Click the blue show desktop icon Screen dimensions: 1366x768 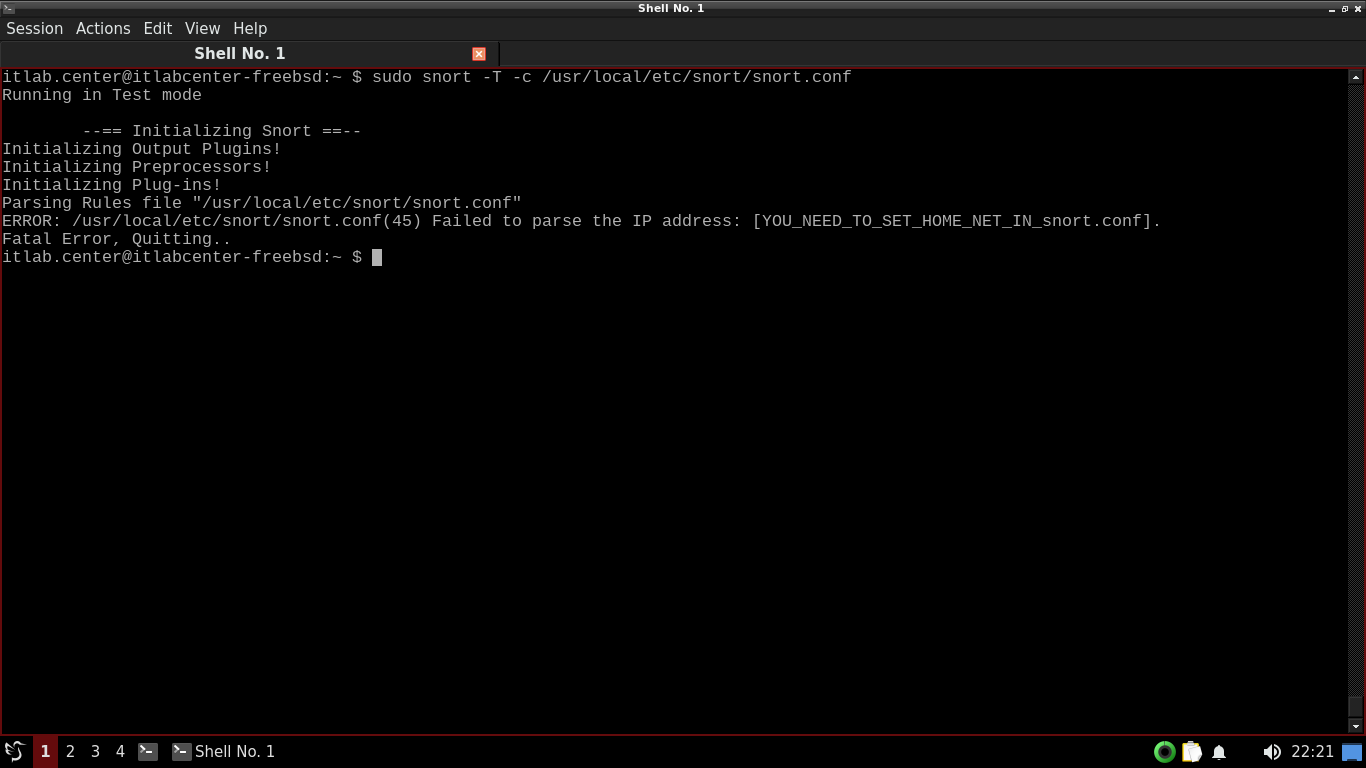point(1352,752)
